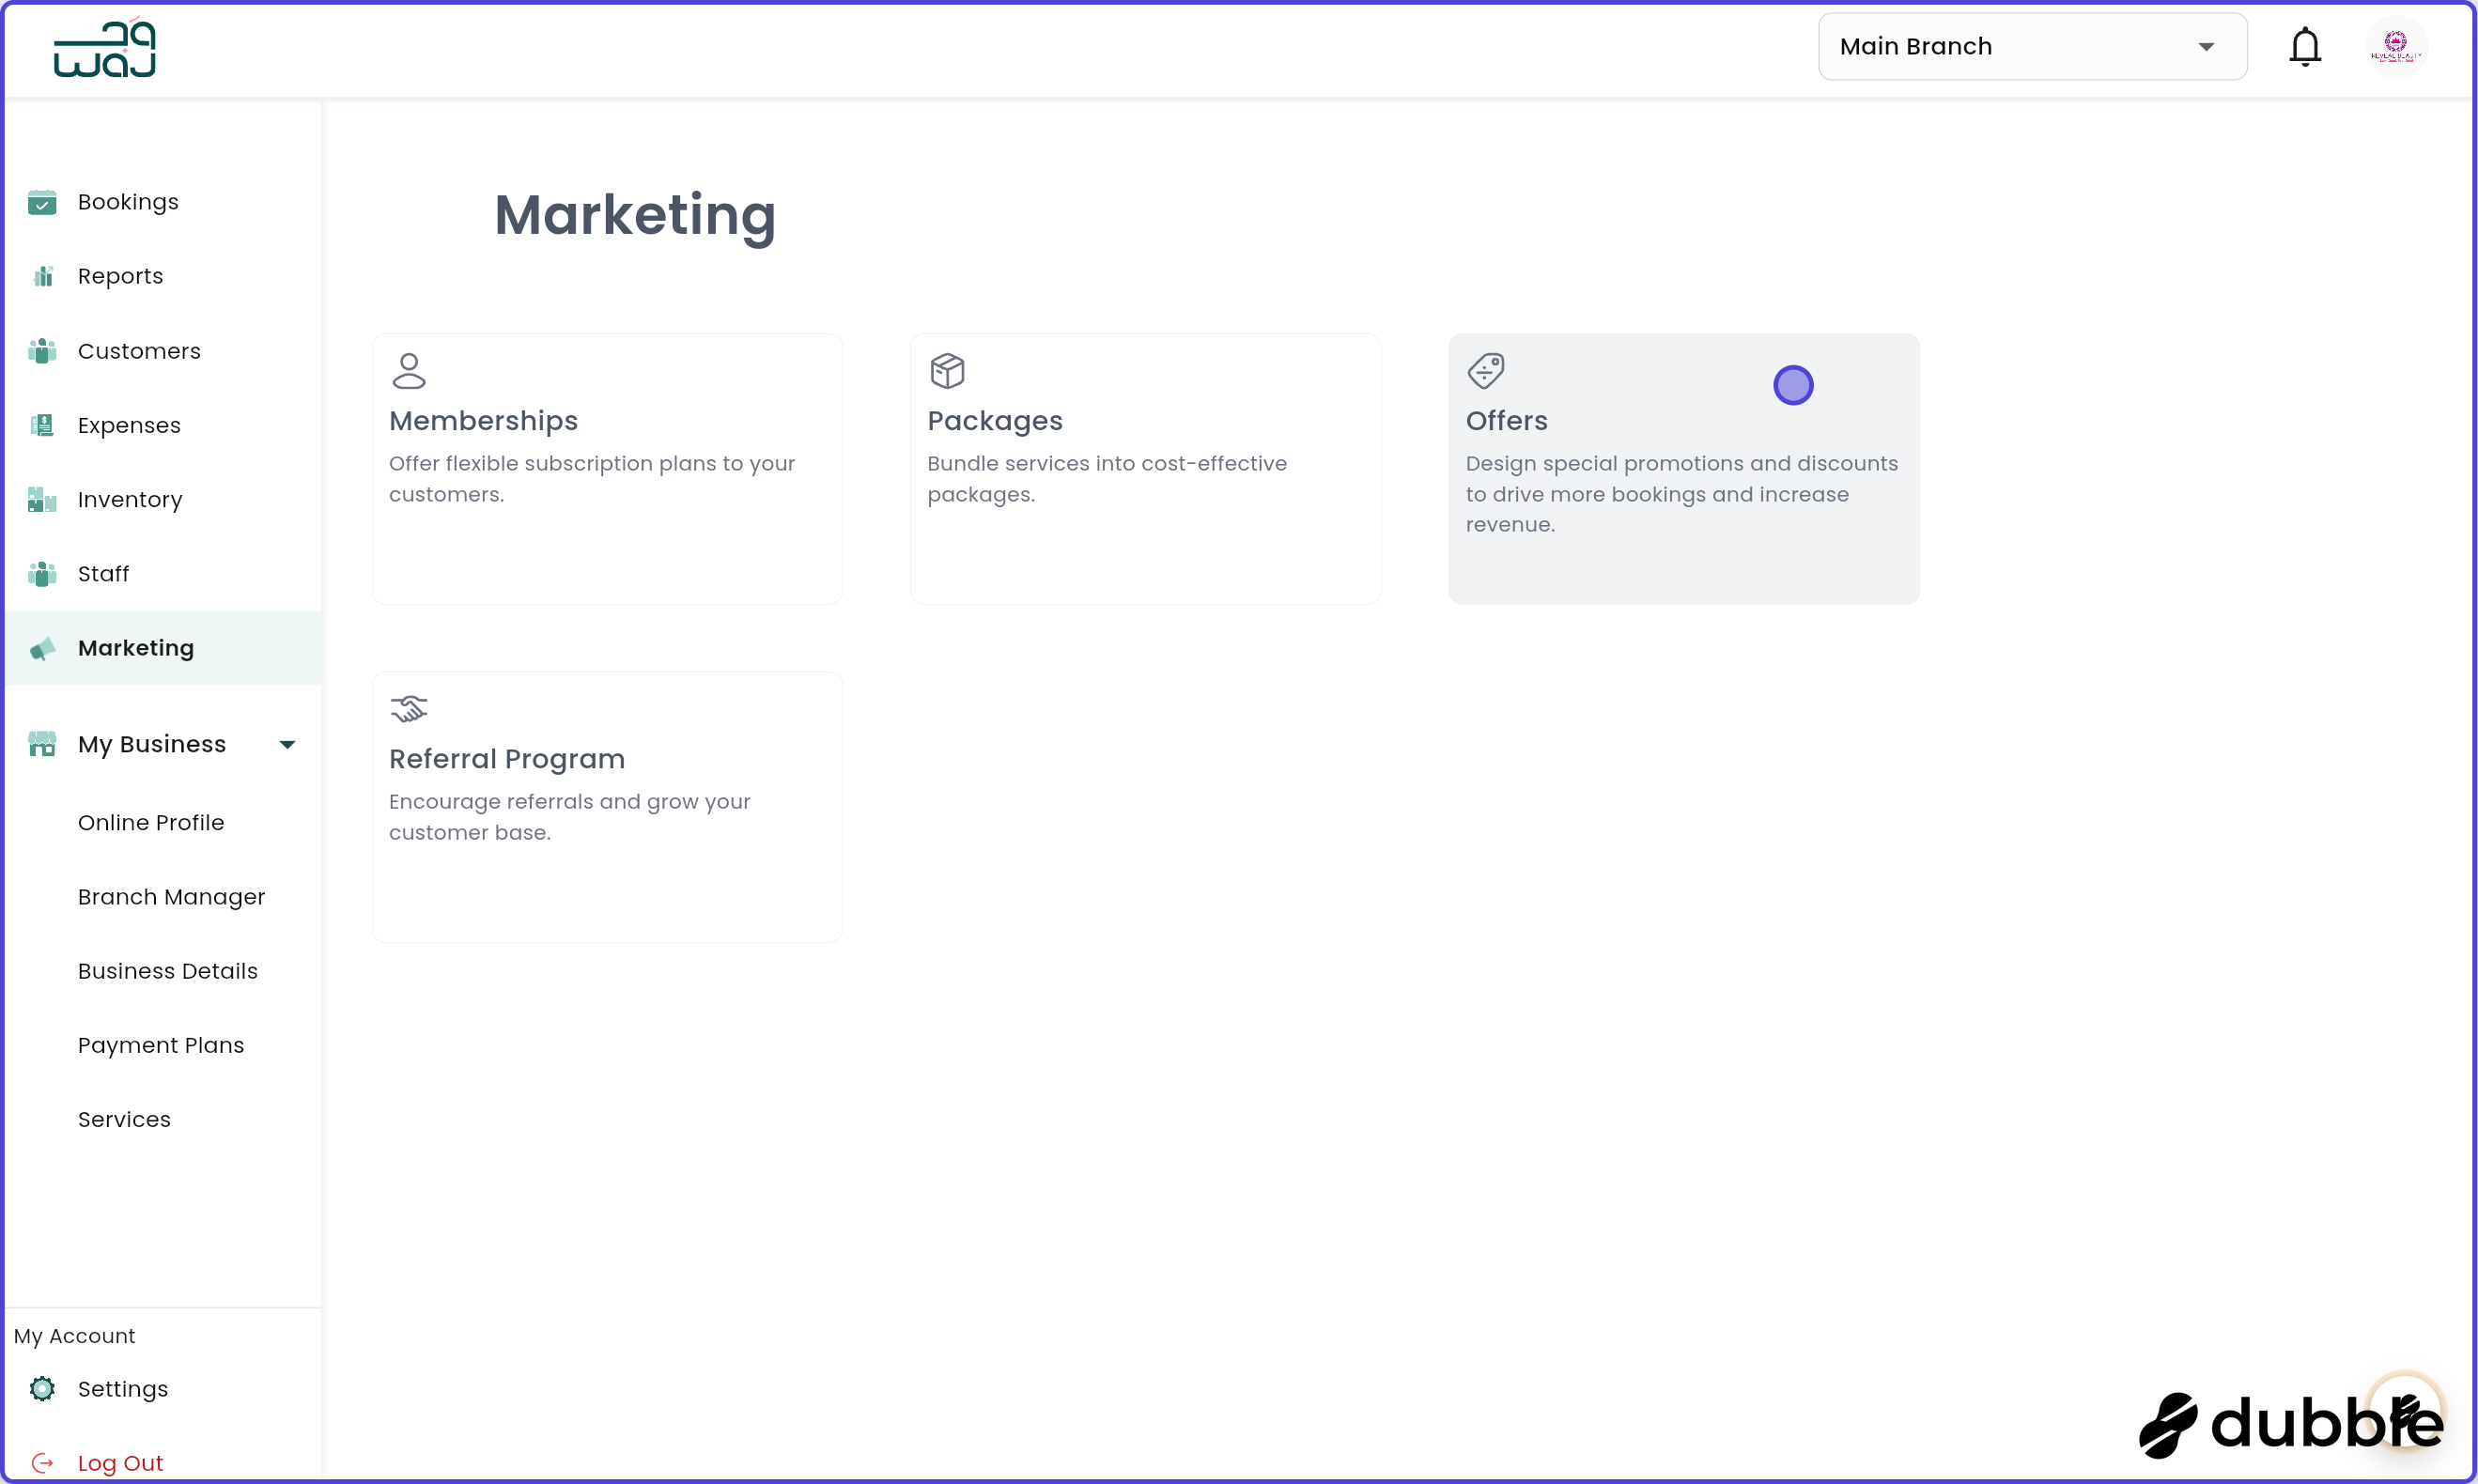2478x1484 pixels.
Task: Click Log Out at the sidebar bottom
Action: (x=121, y=1462)
